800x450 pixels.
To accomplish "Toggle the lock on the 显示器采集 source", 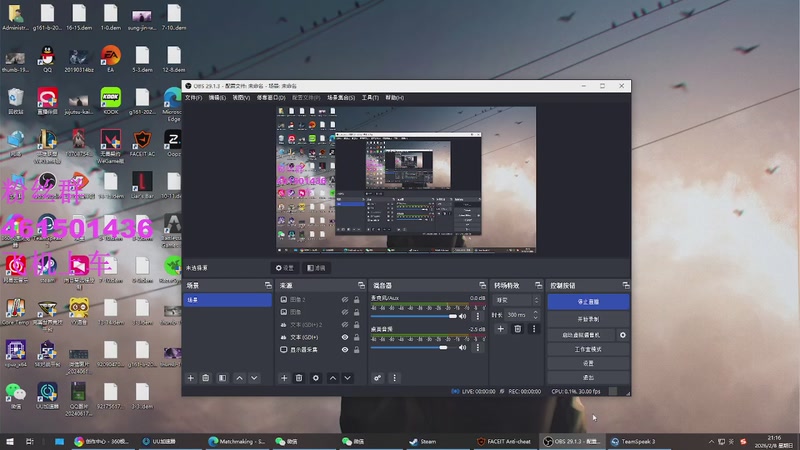I will pos(357,350).
